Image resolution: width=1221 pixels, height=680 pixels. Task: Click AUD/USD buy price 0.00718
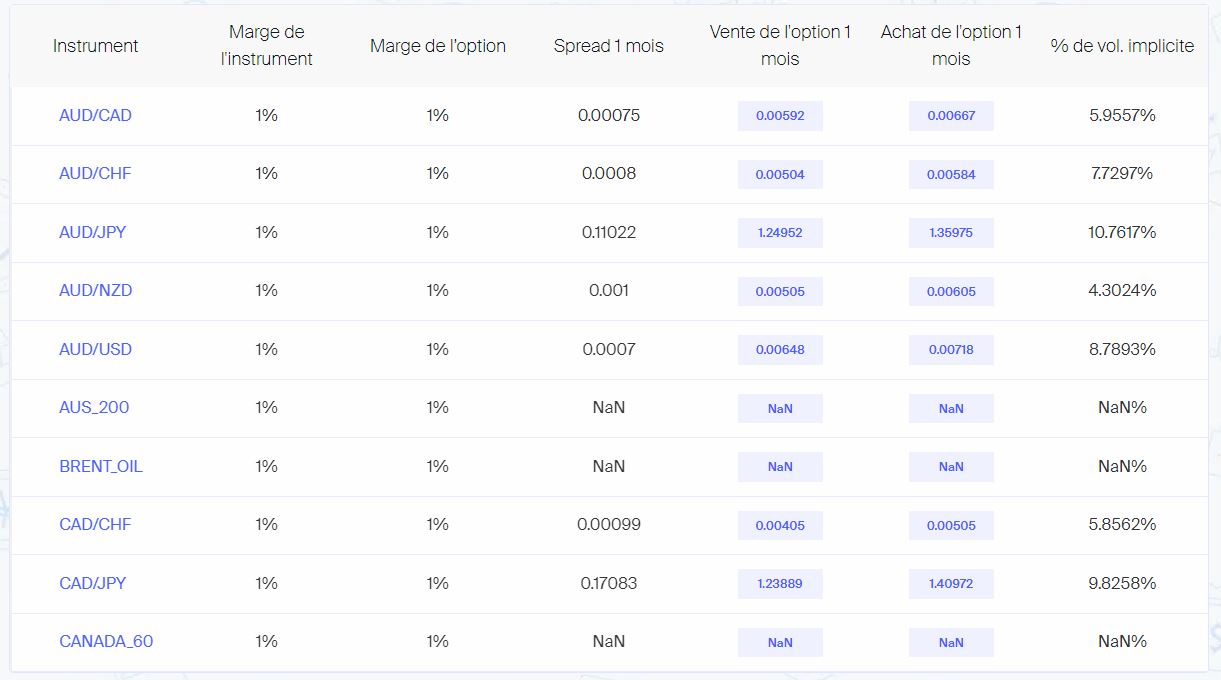point(951,350)
